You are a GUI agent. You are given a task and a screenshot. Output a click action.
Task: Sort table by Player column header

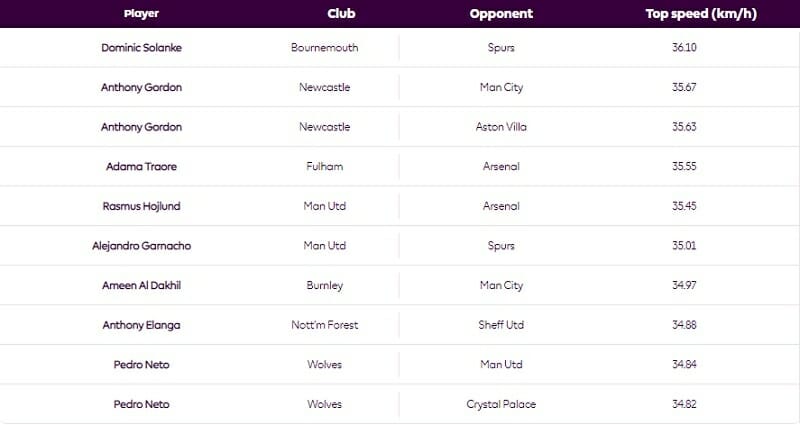point(141,14)
